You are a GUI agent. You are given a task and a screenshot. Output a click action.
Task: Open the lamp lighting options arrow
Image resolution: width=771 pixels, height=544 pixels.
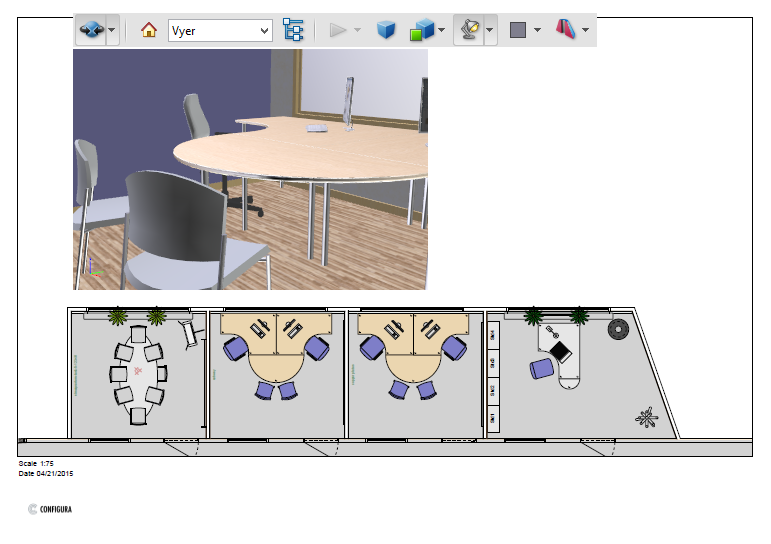489,30
